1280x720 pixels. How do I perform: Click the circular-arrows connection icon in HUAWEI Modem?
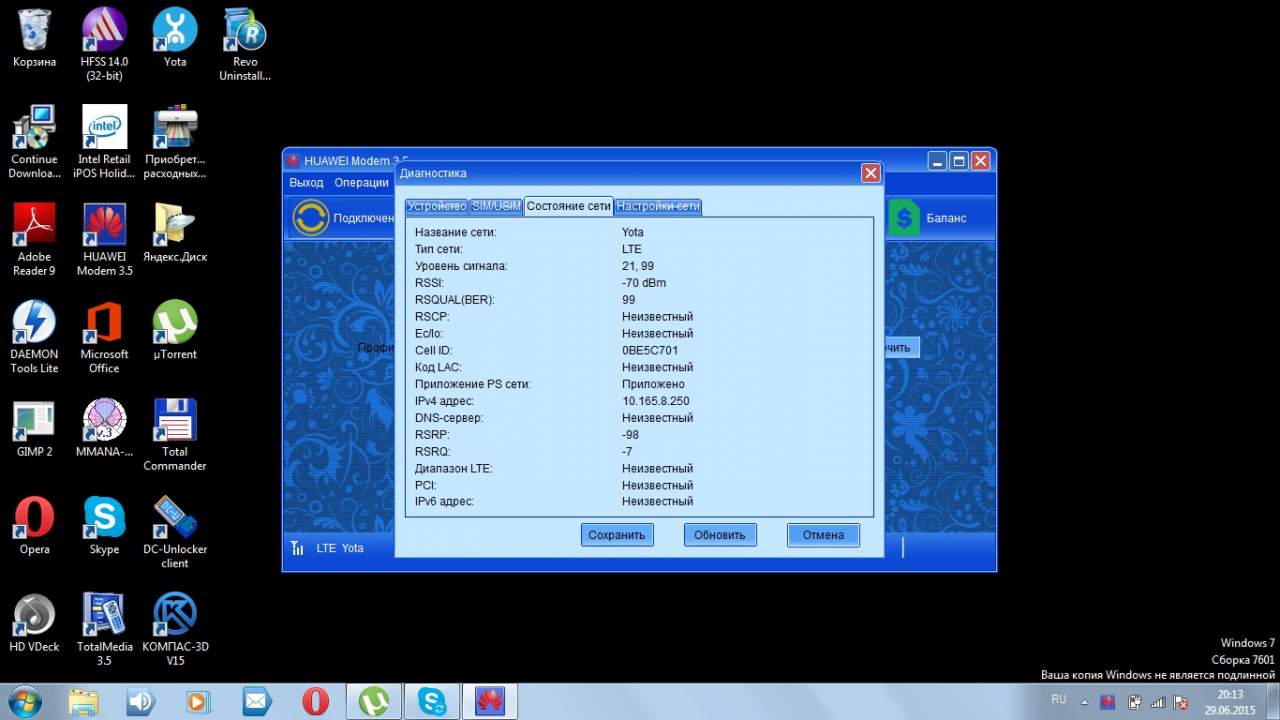coord(311,217)
